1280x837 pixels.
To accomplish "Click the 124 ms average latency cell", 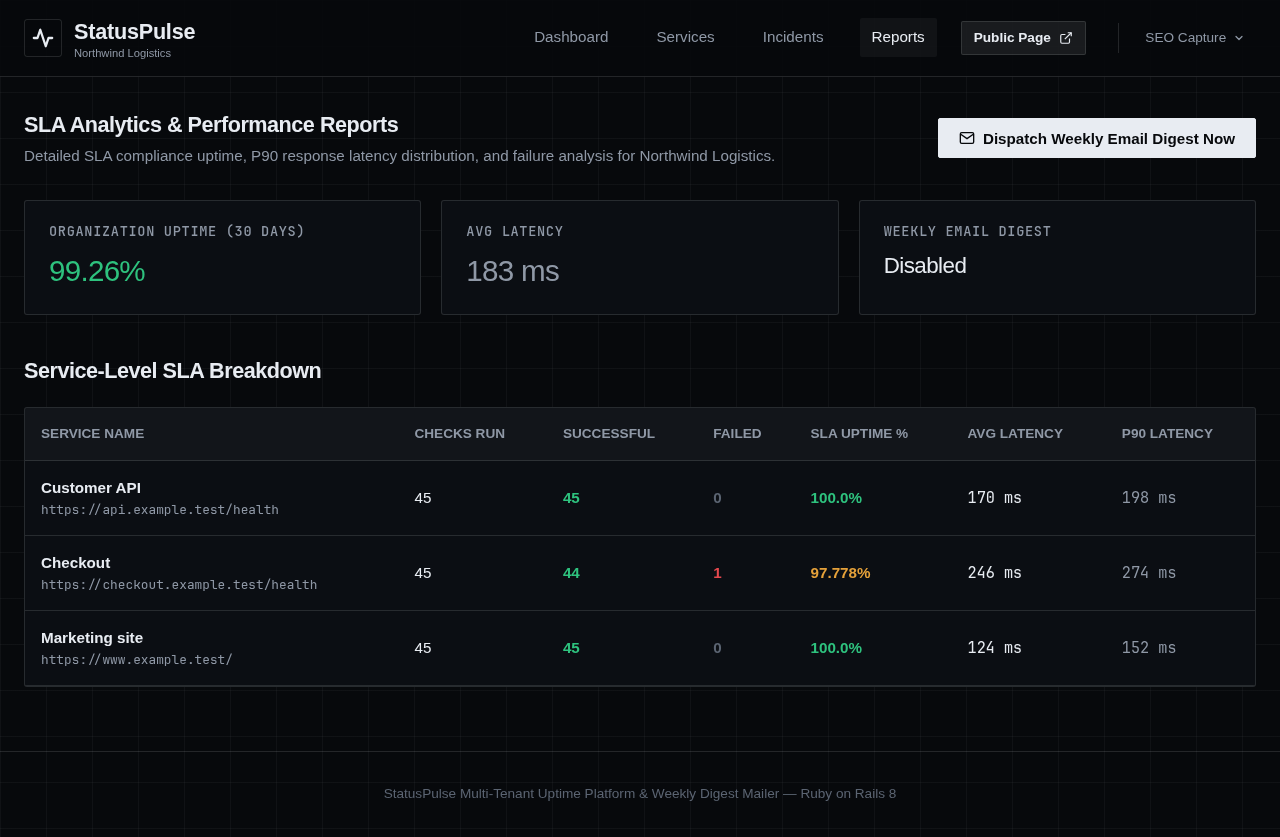I will coord(995,648).
